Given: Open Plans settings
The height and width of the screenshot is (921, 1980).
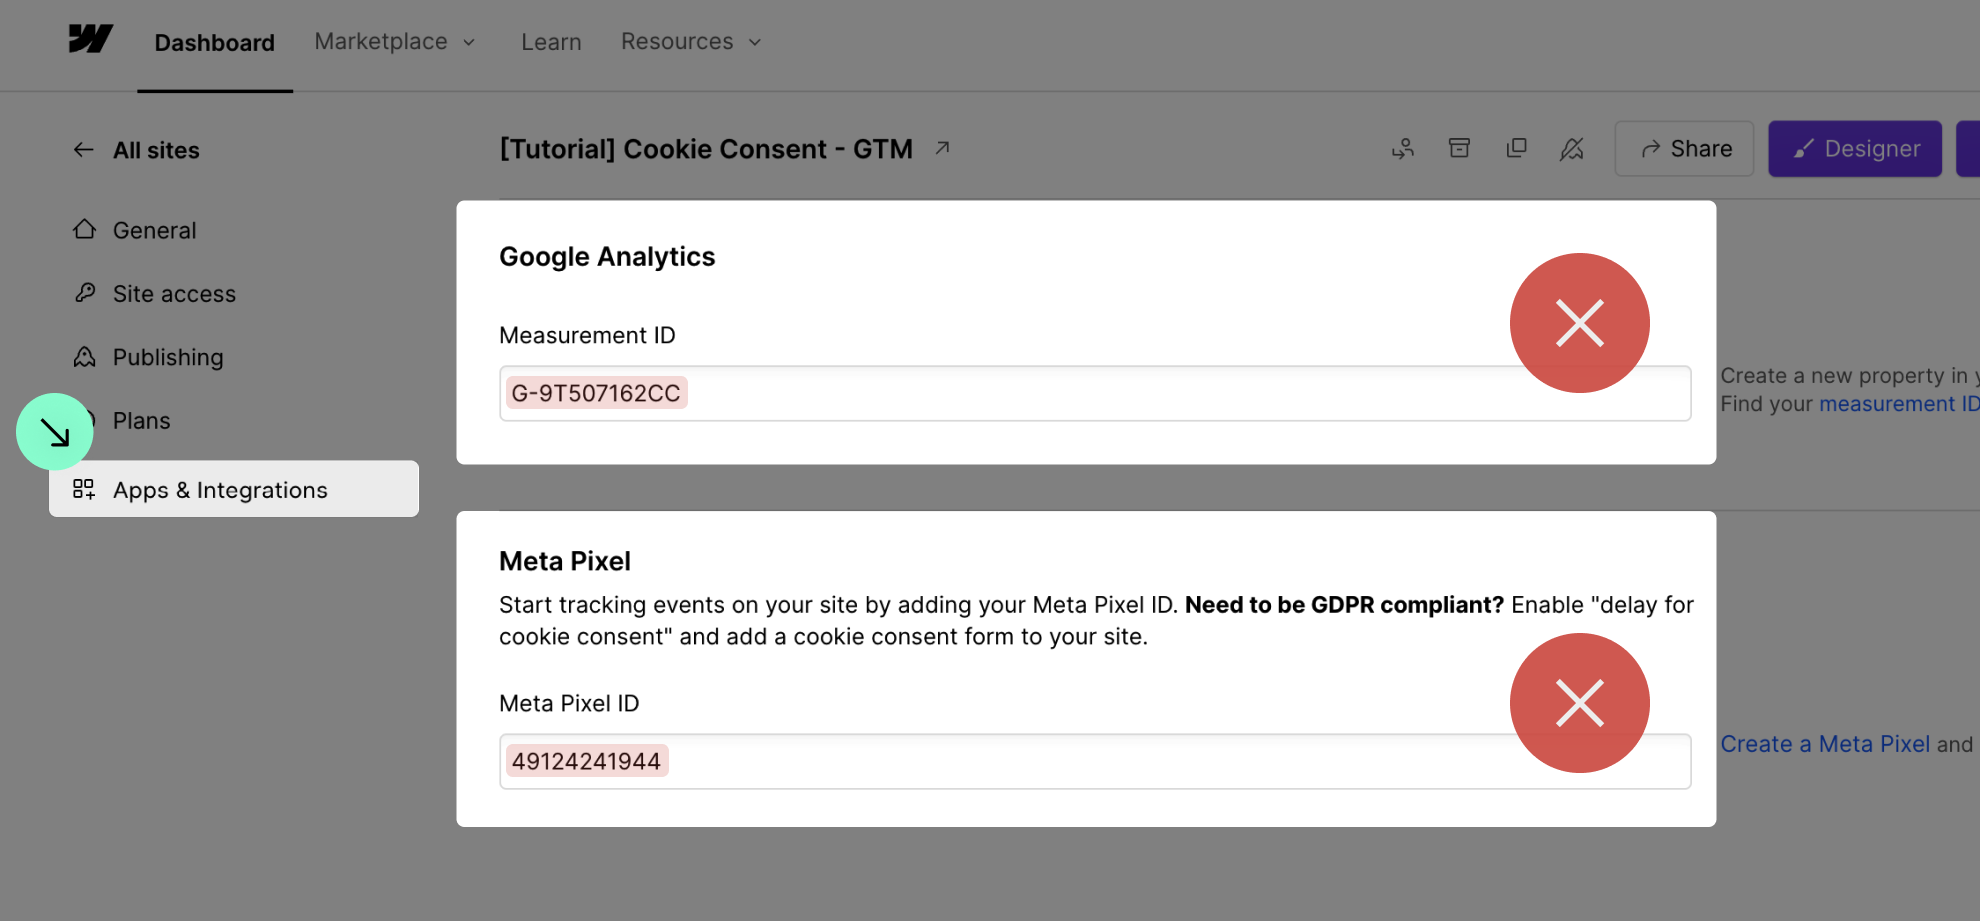Looking at the screenshot, I should tap(141, 421).
